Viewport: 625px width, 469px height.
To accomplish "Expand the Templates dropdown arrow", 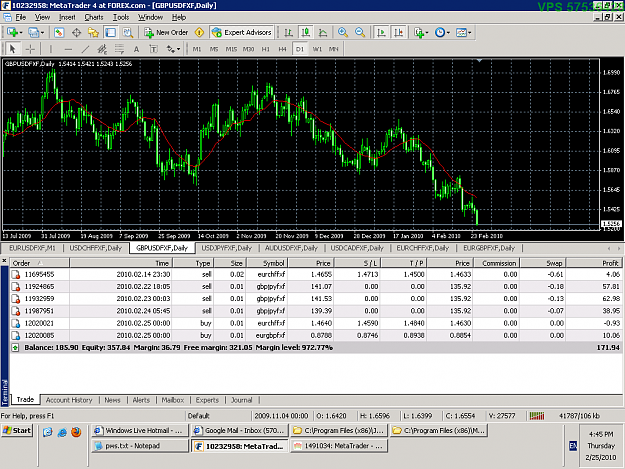I will tap(470, 33).
